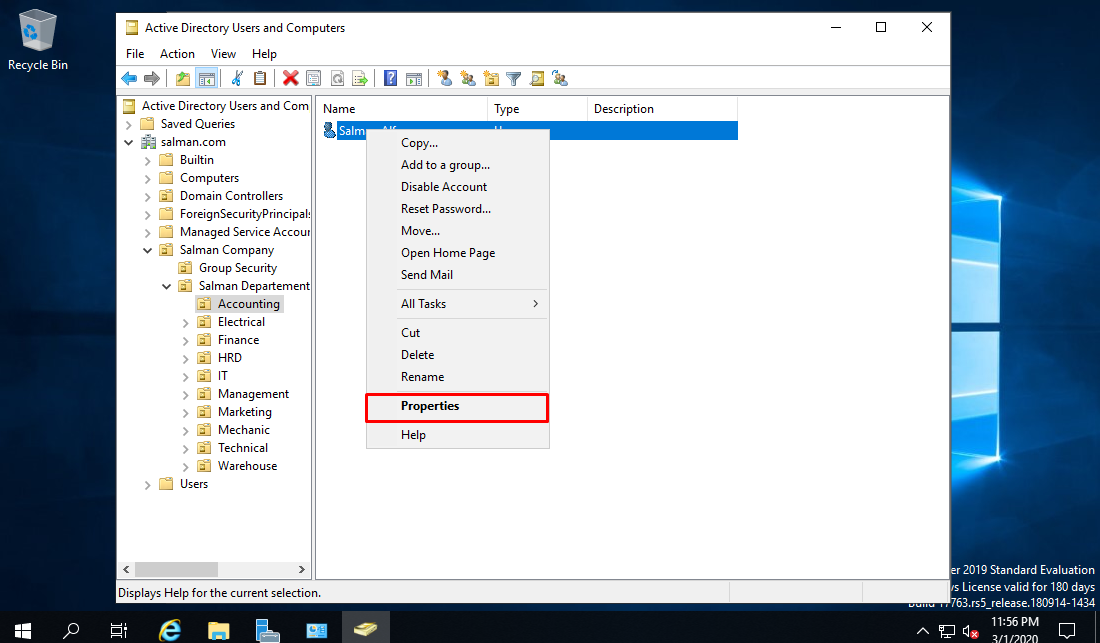
Task: Go up one level folder icon
Action: (183, 79)
